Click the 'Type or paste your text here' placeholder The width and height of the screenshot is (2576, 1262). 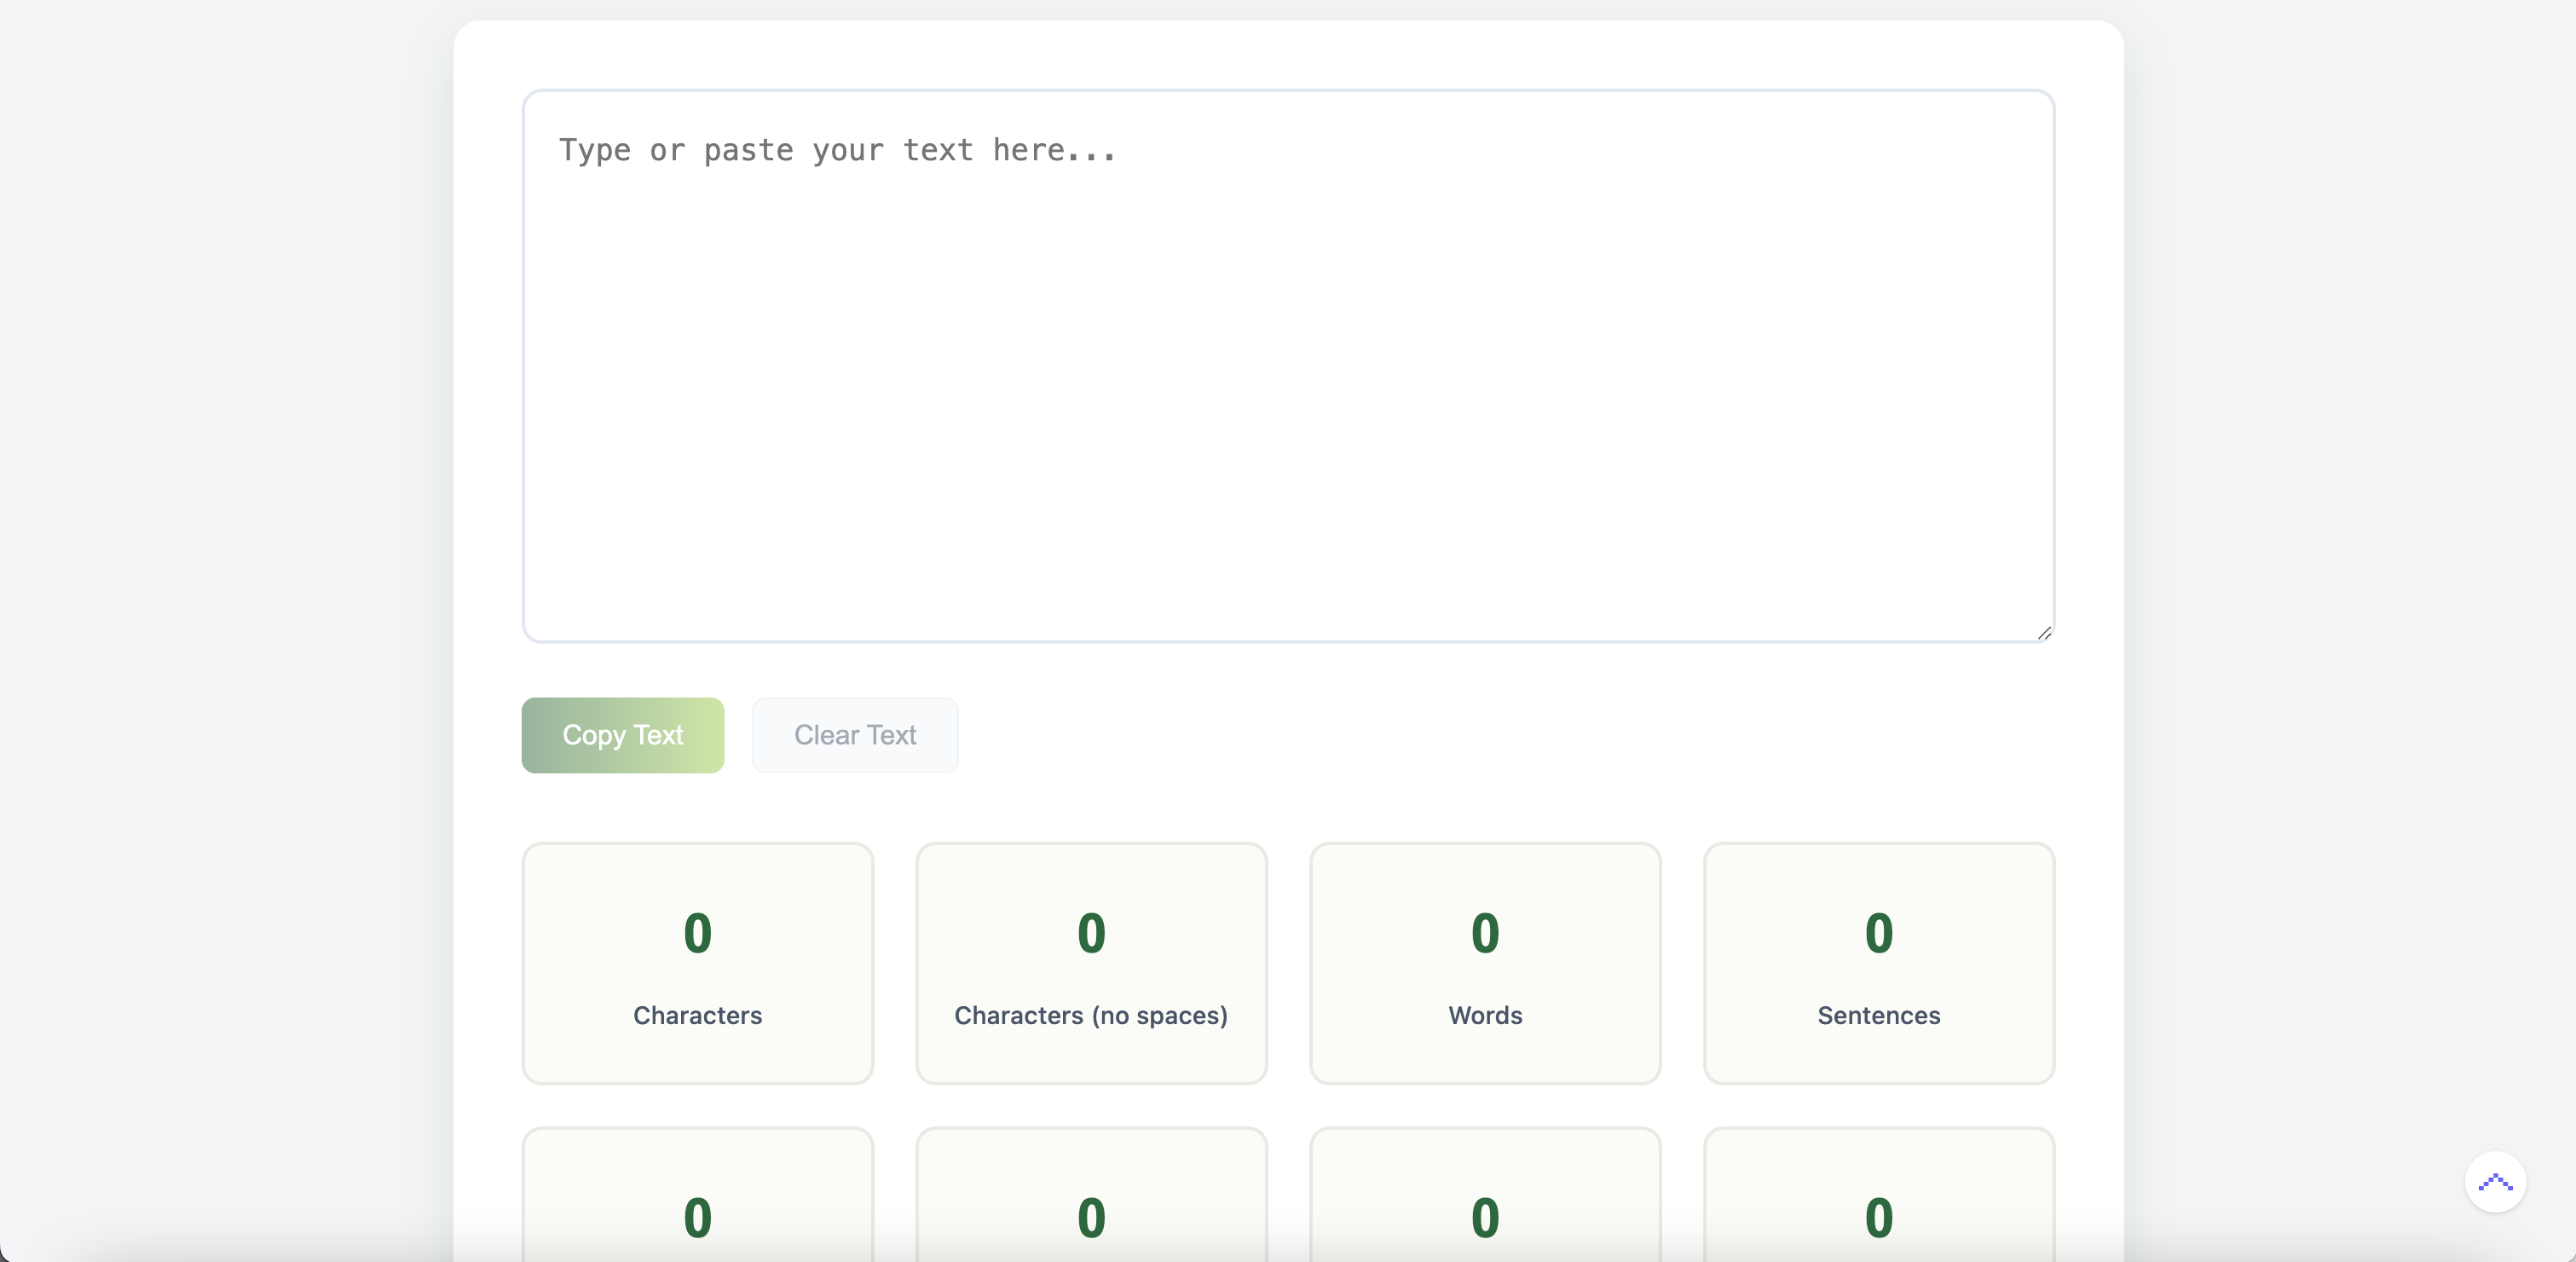click(836, 150)
